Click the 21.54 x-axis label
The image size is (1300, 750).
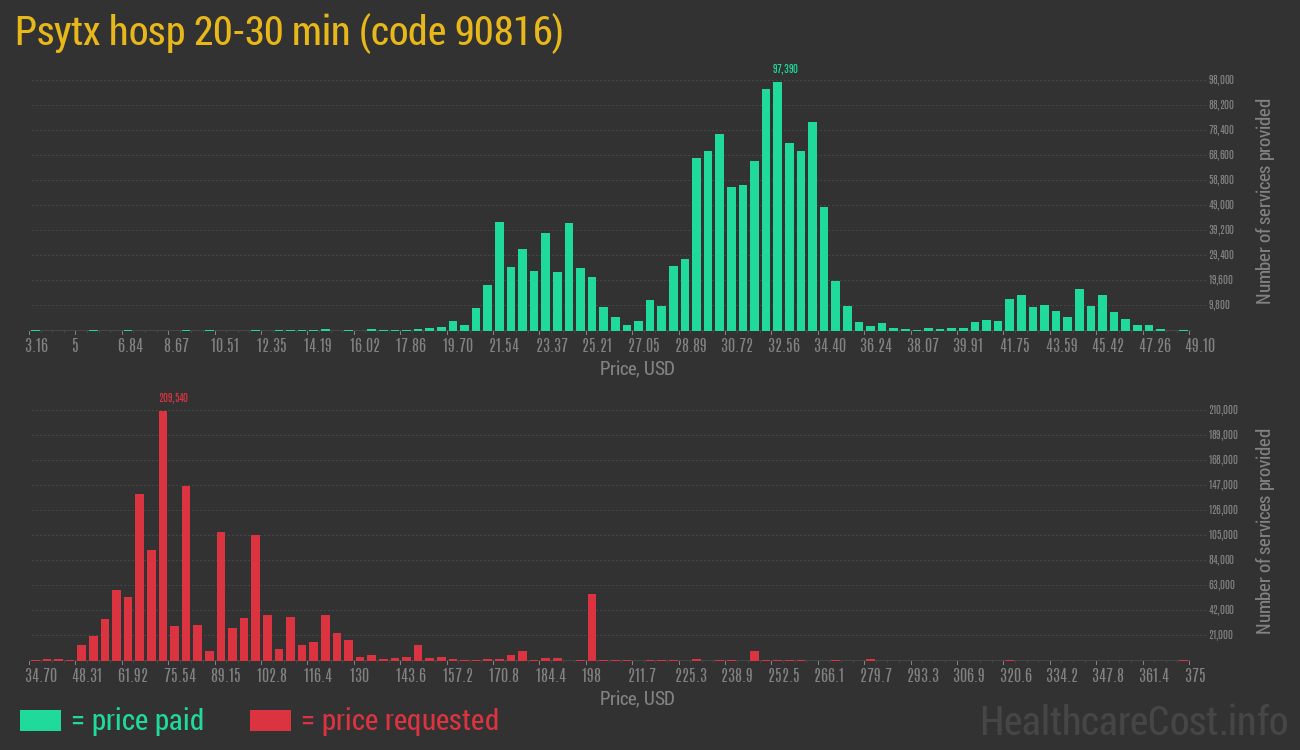504,346
